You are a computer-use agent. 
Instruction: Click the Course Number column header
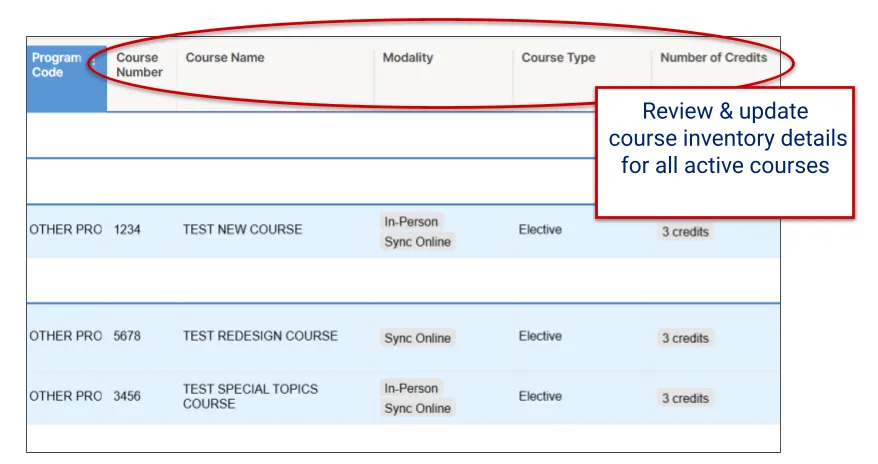(139, 65)
